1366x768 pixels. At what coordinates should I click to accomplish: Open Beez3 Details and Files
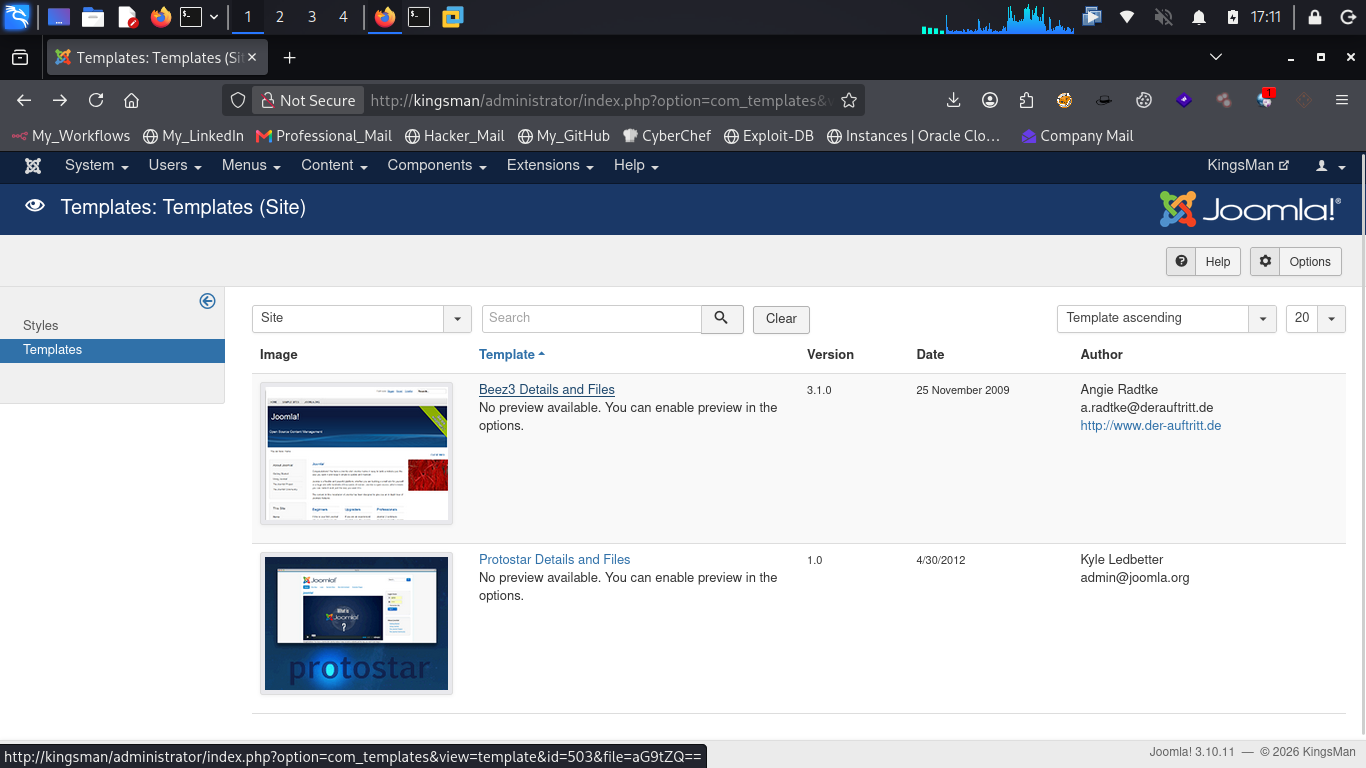[x=547, y=390]
